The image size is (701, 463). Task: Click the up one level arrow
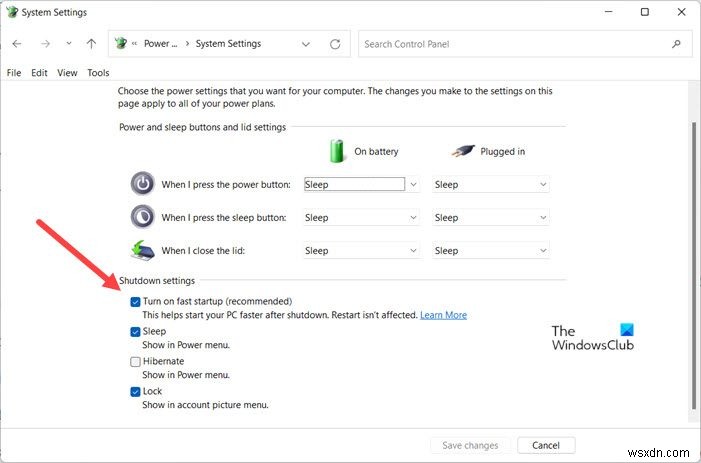(x=91, y=44)
